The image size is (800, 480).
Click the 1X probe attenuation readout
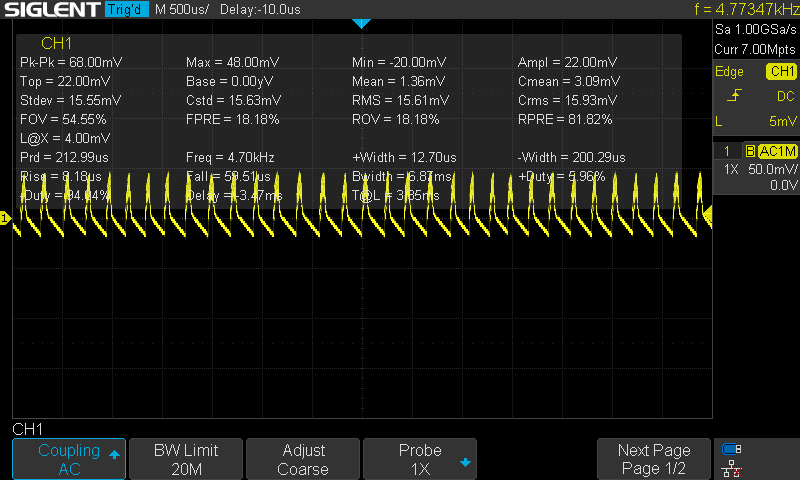click(x=731, y=169)
